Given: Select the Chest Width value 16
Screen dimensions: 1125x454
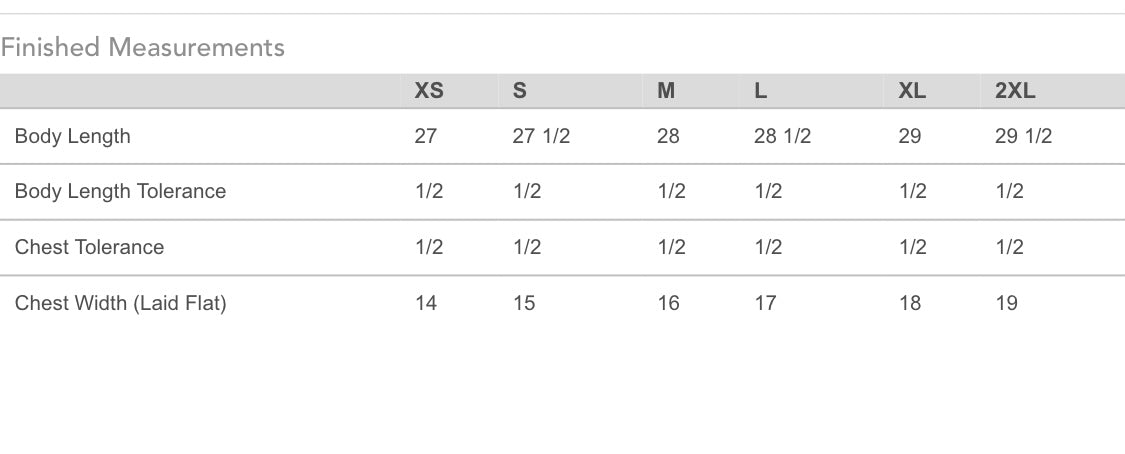Looking at the screenshot, I should tap(668, 303).
